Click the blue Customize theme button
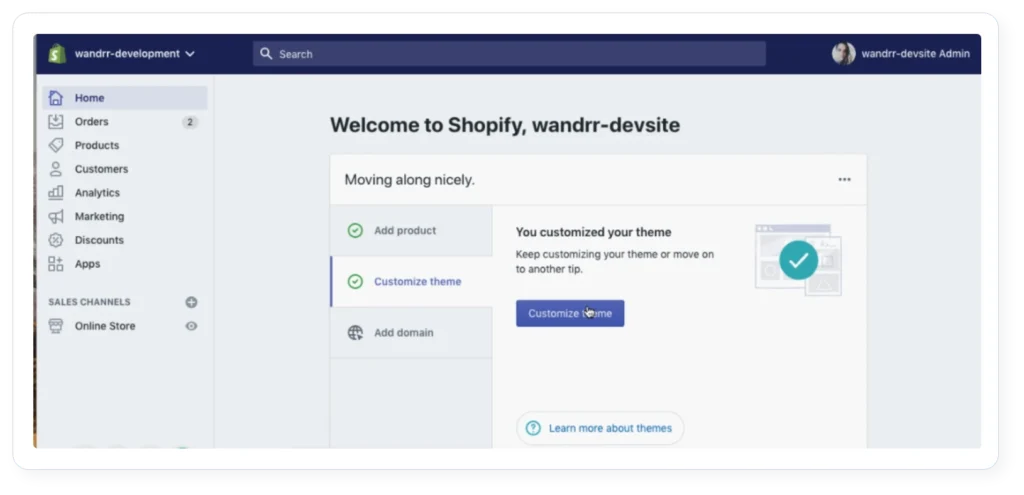 coord(570,313)
